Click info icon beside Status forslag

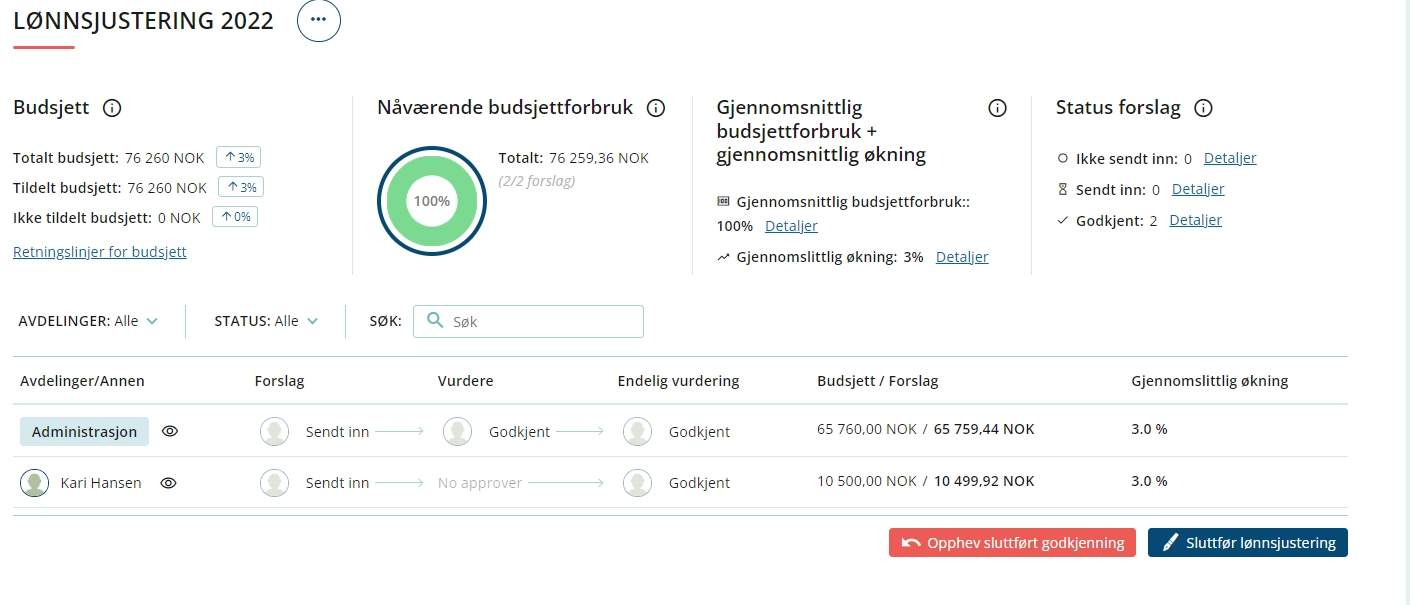click(x=1204, y=108)
